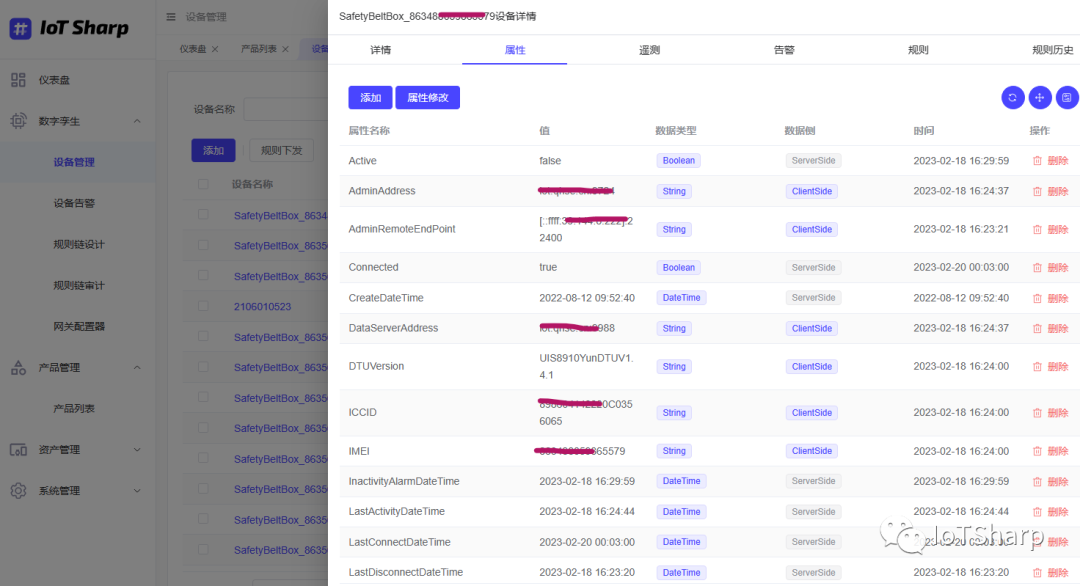Image resolution: width=1080 pixels, height=586 pixels.
Task: Click the 系统管理 gear icon in sidebar
Action: (19, 491)
